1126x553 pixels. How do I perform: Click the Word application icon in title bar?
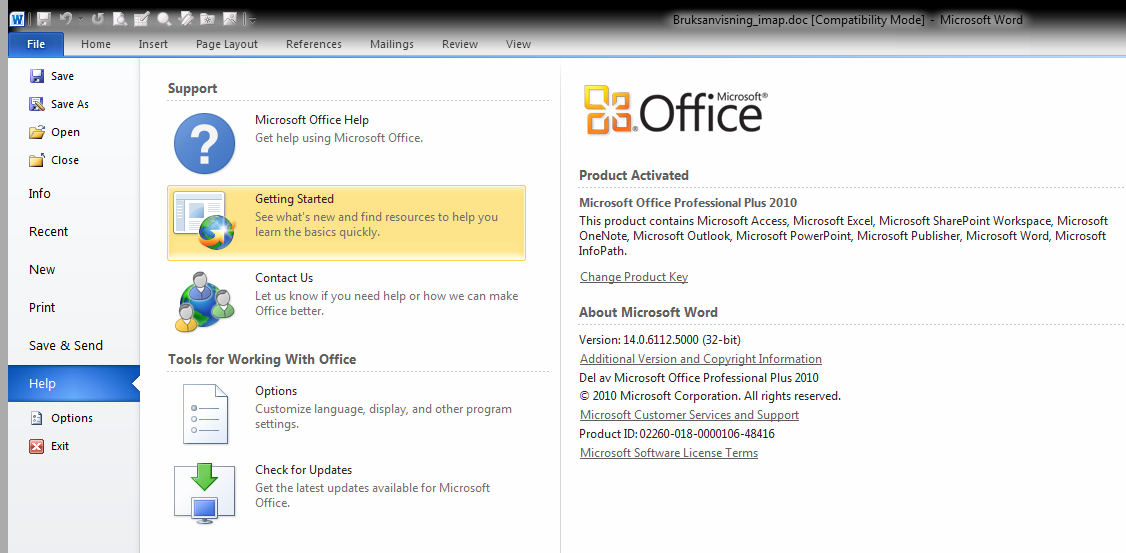click(18, 19)
